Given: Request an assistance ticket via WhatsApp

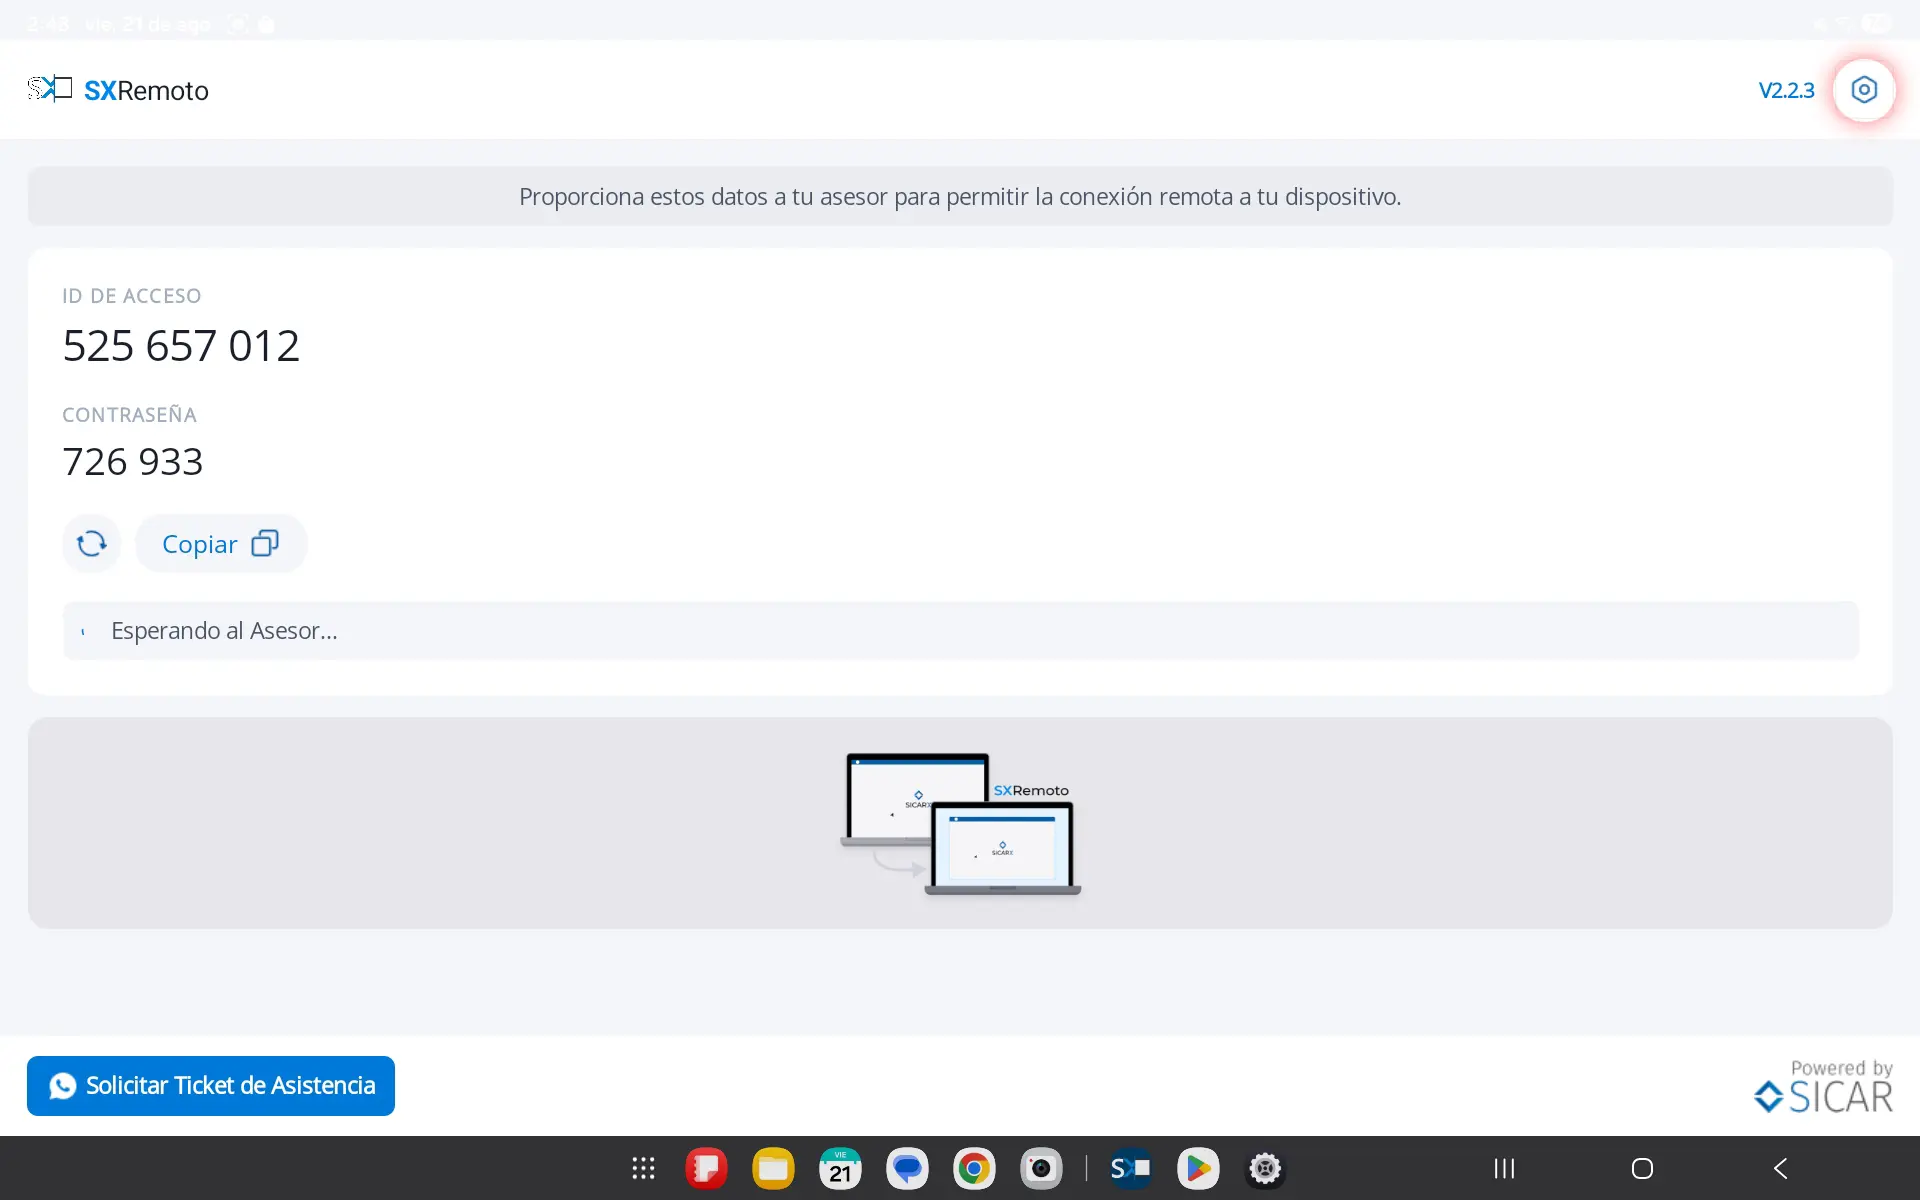Looking at the screenshot, I should [x=211, y=1085].
